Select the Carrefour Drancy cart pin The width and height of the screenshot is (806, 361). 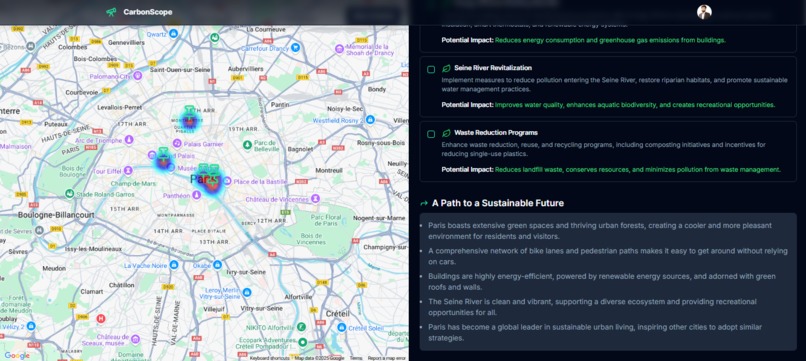click(x=295, y=48)
